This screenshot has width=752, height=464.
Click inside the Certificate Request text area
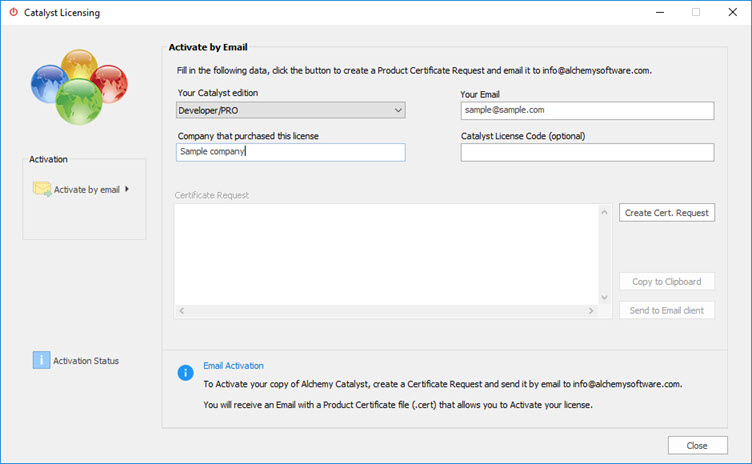[x=385, y=254]
